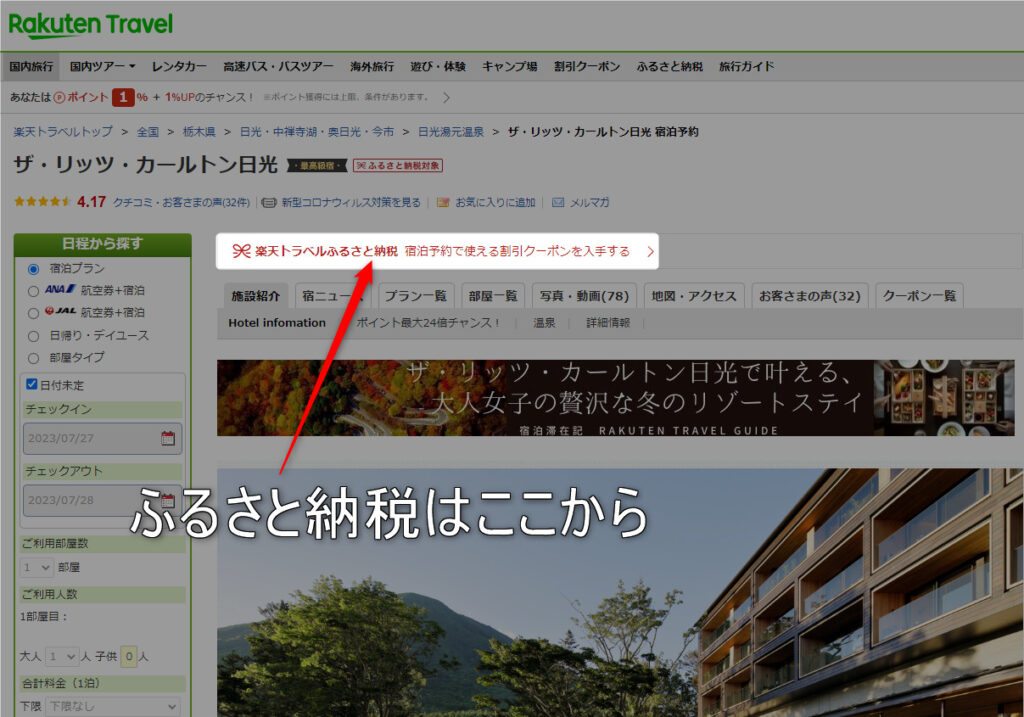Click the 日光湯元温泉 breadcrumb link
The height and width of the screenshot is (717, 1024).
point(452,132)
